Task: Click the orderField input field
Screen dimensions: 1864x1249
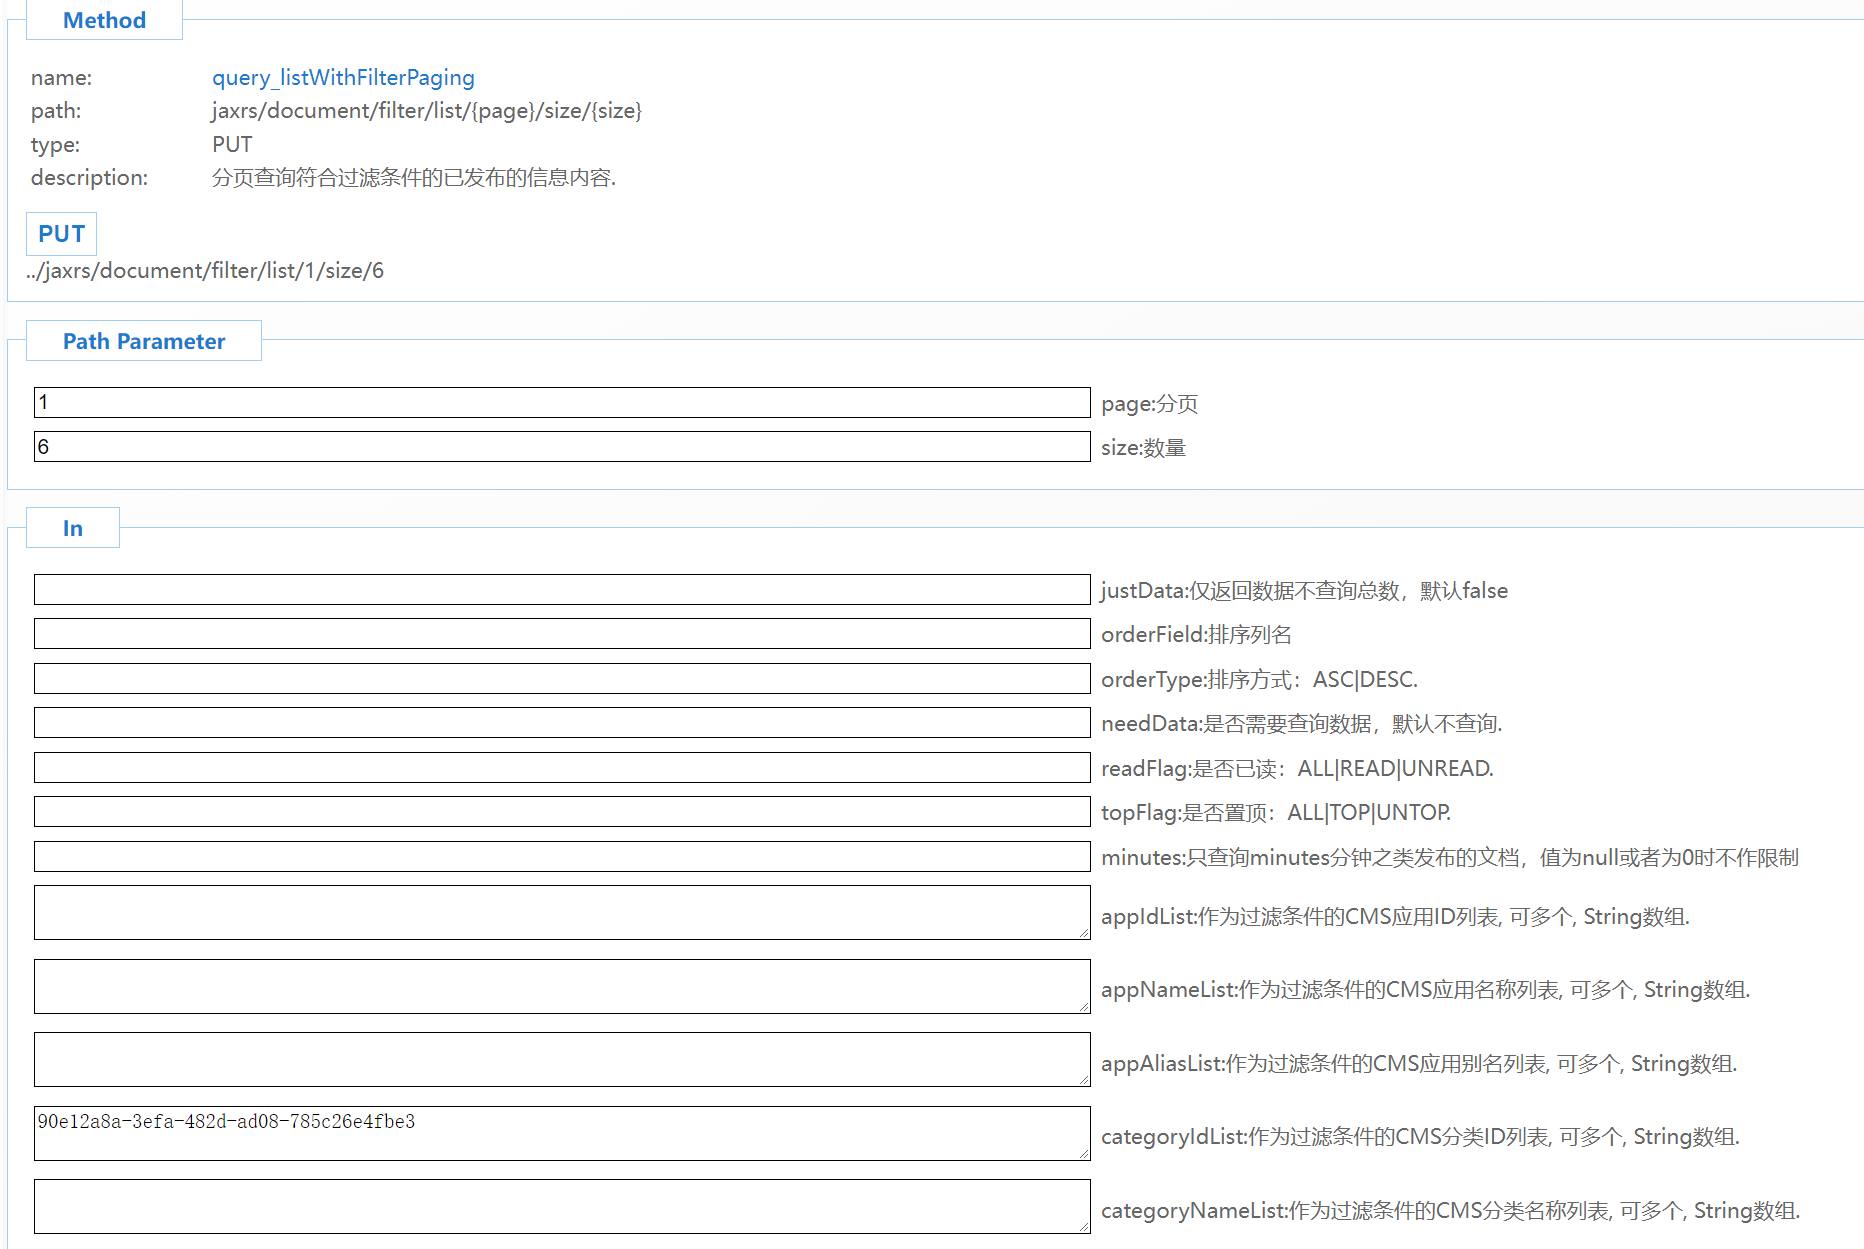Action: click(562, 633)
